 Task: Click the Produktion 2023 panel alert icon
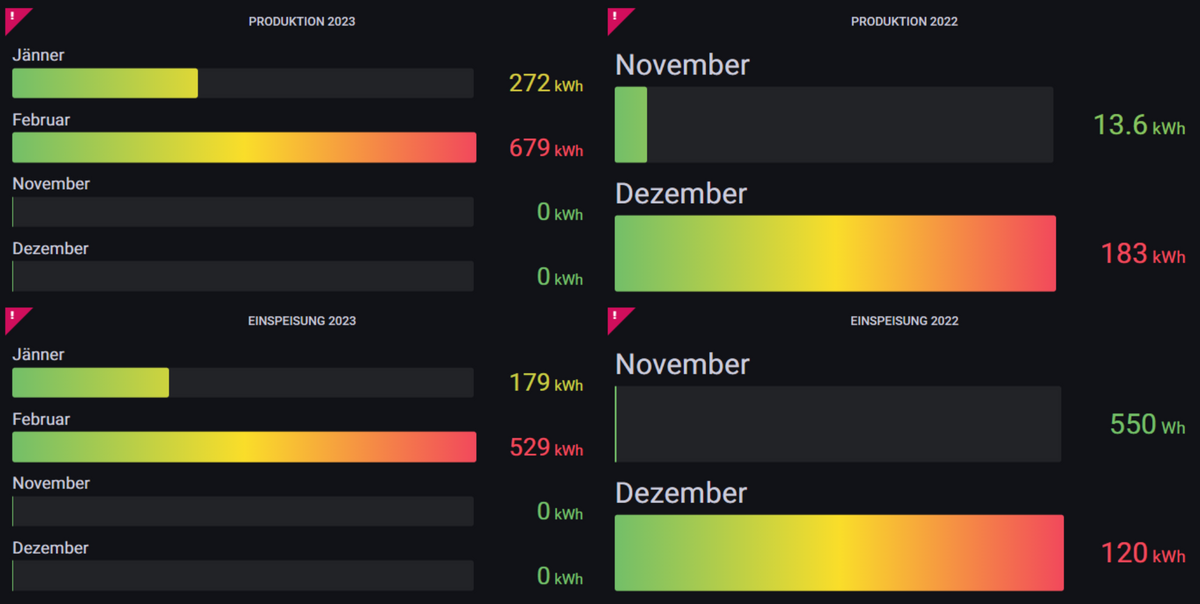pos(14,17)
